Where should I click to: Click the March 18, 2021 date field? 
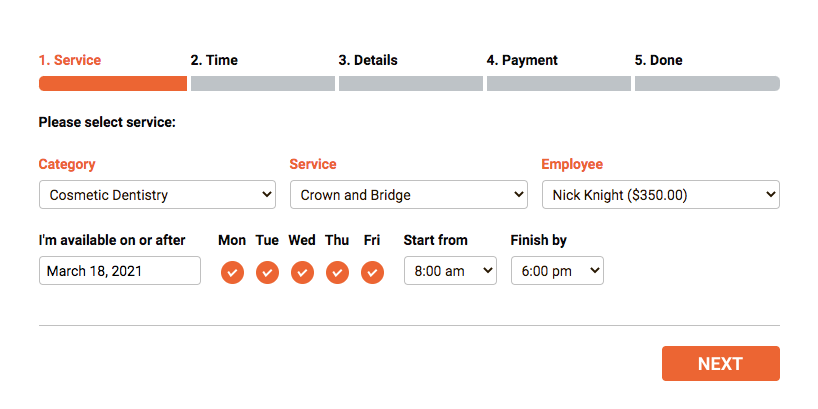(x=119, y=270)
